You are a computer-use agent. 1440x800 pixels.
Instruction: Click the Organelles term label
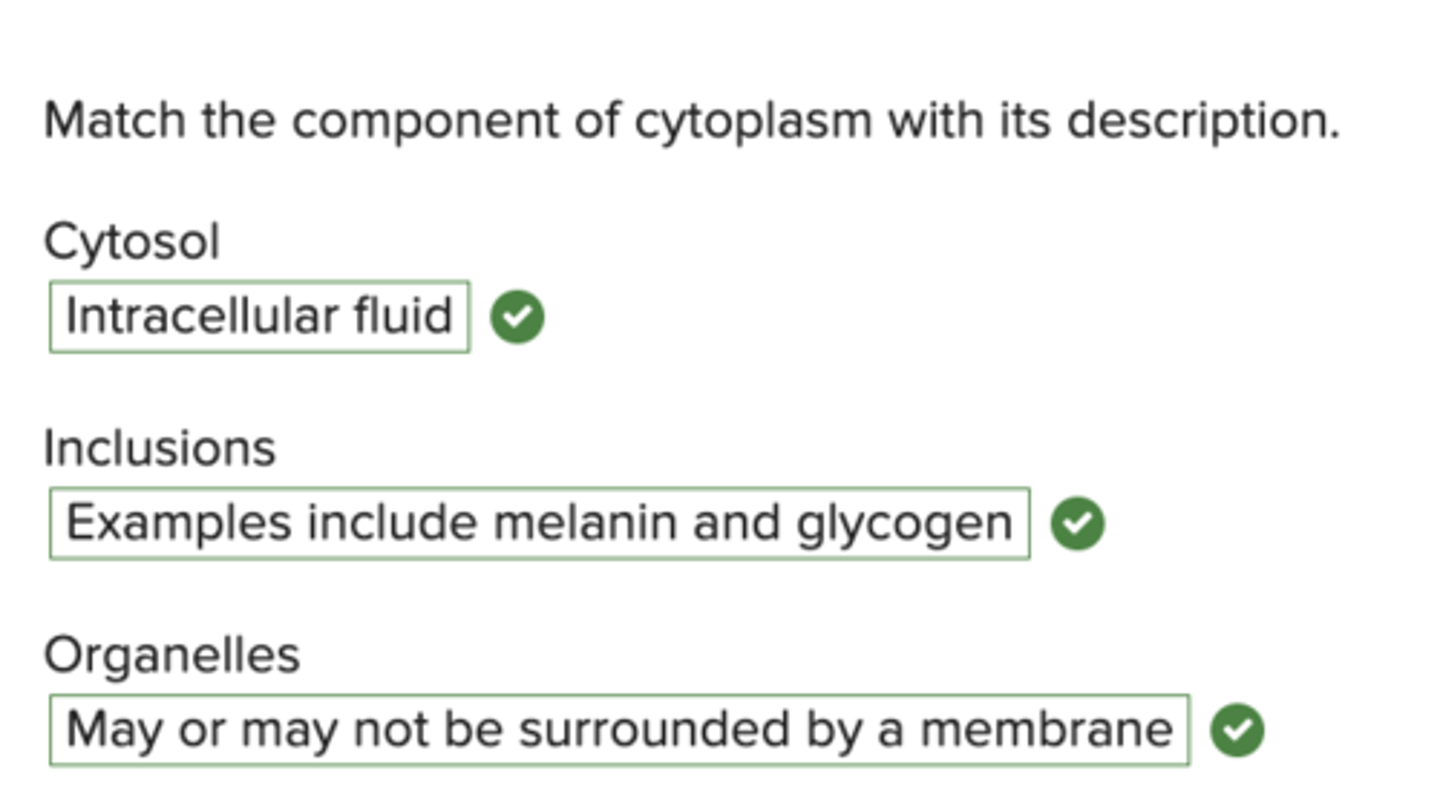[171, 657]
